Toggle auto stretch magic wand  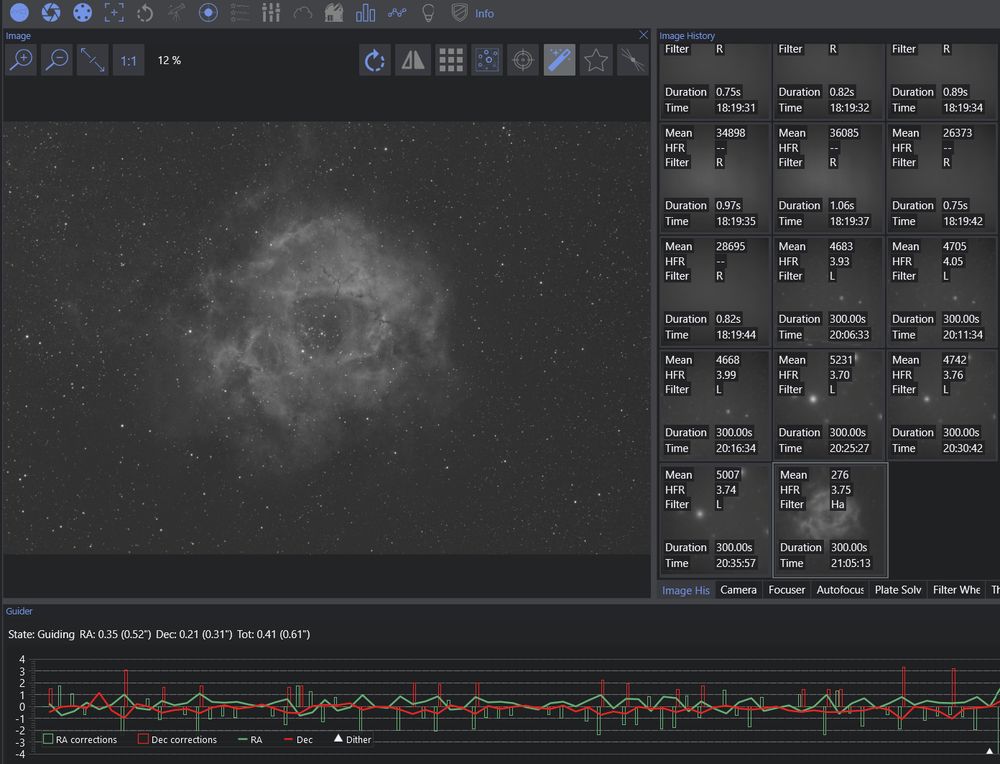pyautogui.click(x=559, y=60)
